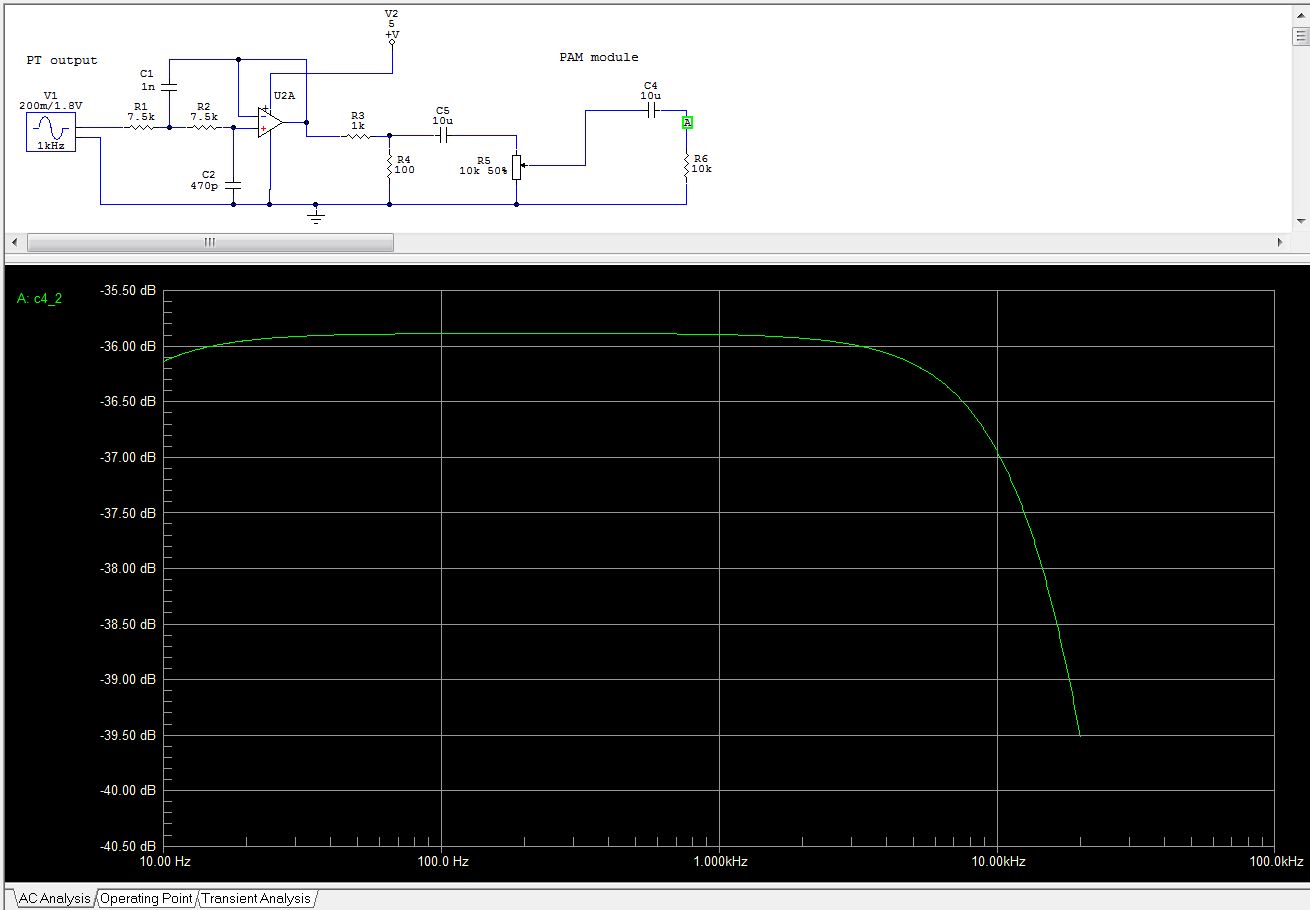The width and height of the screenshot is (1310, 910).
Task: Click the -40.50 dB axis label
Action: coord(129,846)
